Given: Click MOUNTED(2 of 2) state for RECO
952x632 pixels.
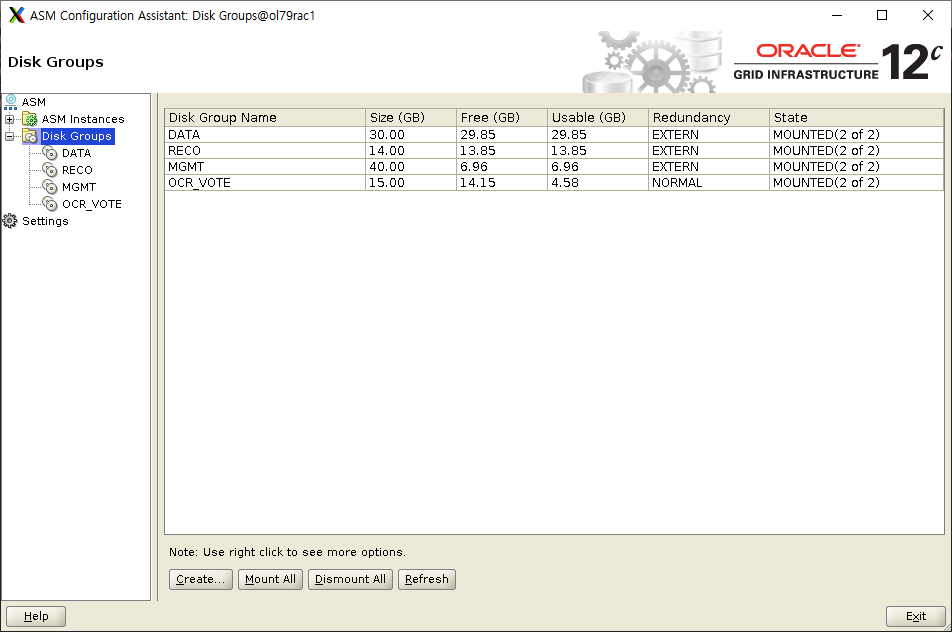Looking at the screenshot, I should 857,151.
